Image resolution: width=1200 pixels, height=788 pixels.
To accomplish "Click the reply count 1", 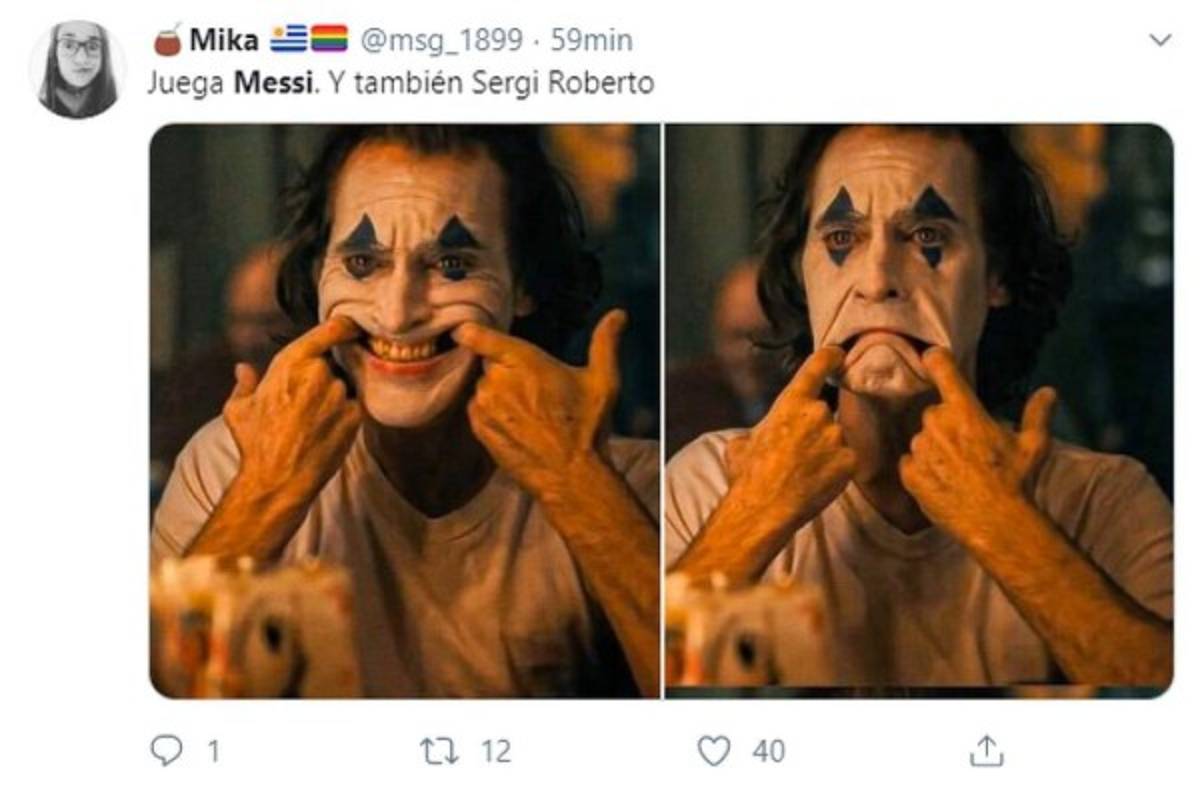I will point(214,750).
